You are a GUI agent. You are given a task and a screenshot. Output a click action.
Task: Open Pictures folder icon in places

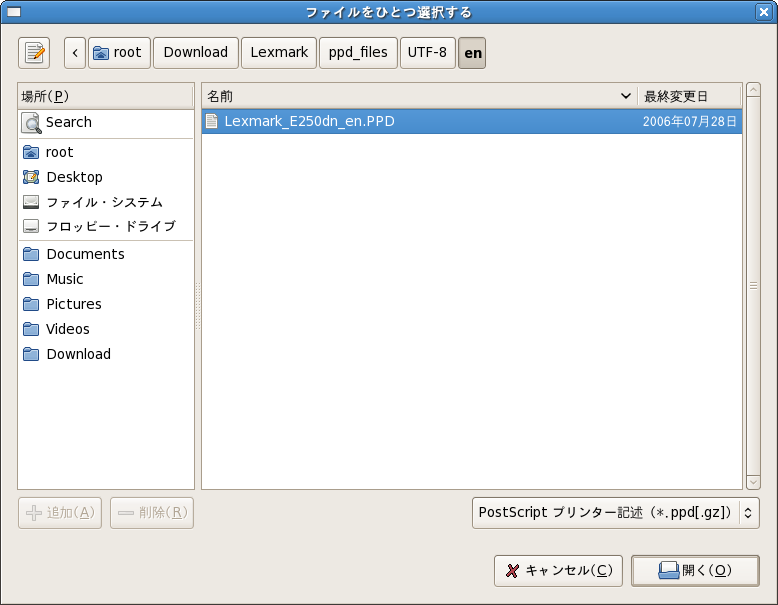tap(31, 304)
